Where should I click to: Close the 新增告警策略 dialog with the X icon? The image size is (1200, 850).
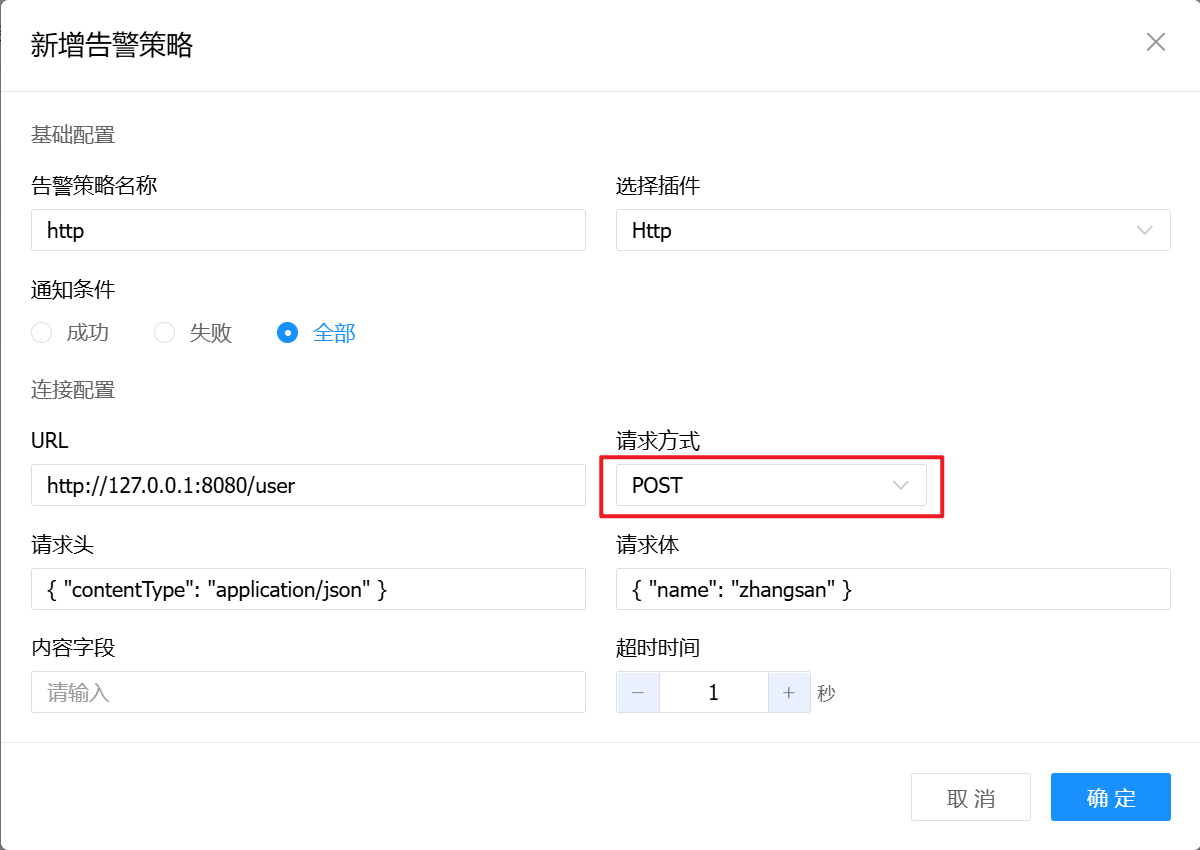pyautogui.click(x=1155, y=42)
